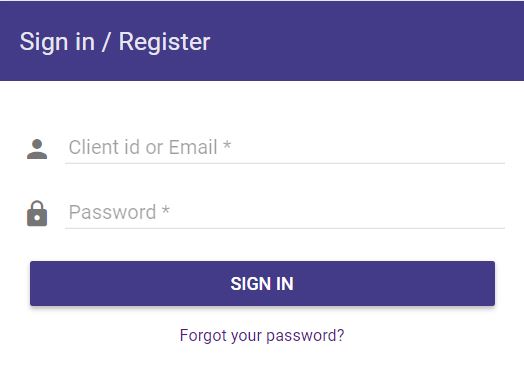Click the asterisk after Password label
This screenshot has height=384, width=524.
(166, 210)
